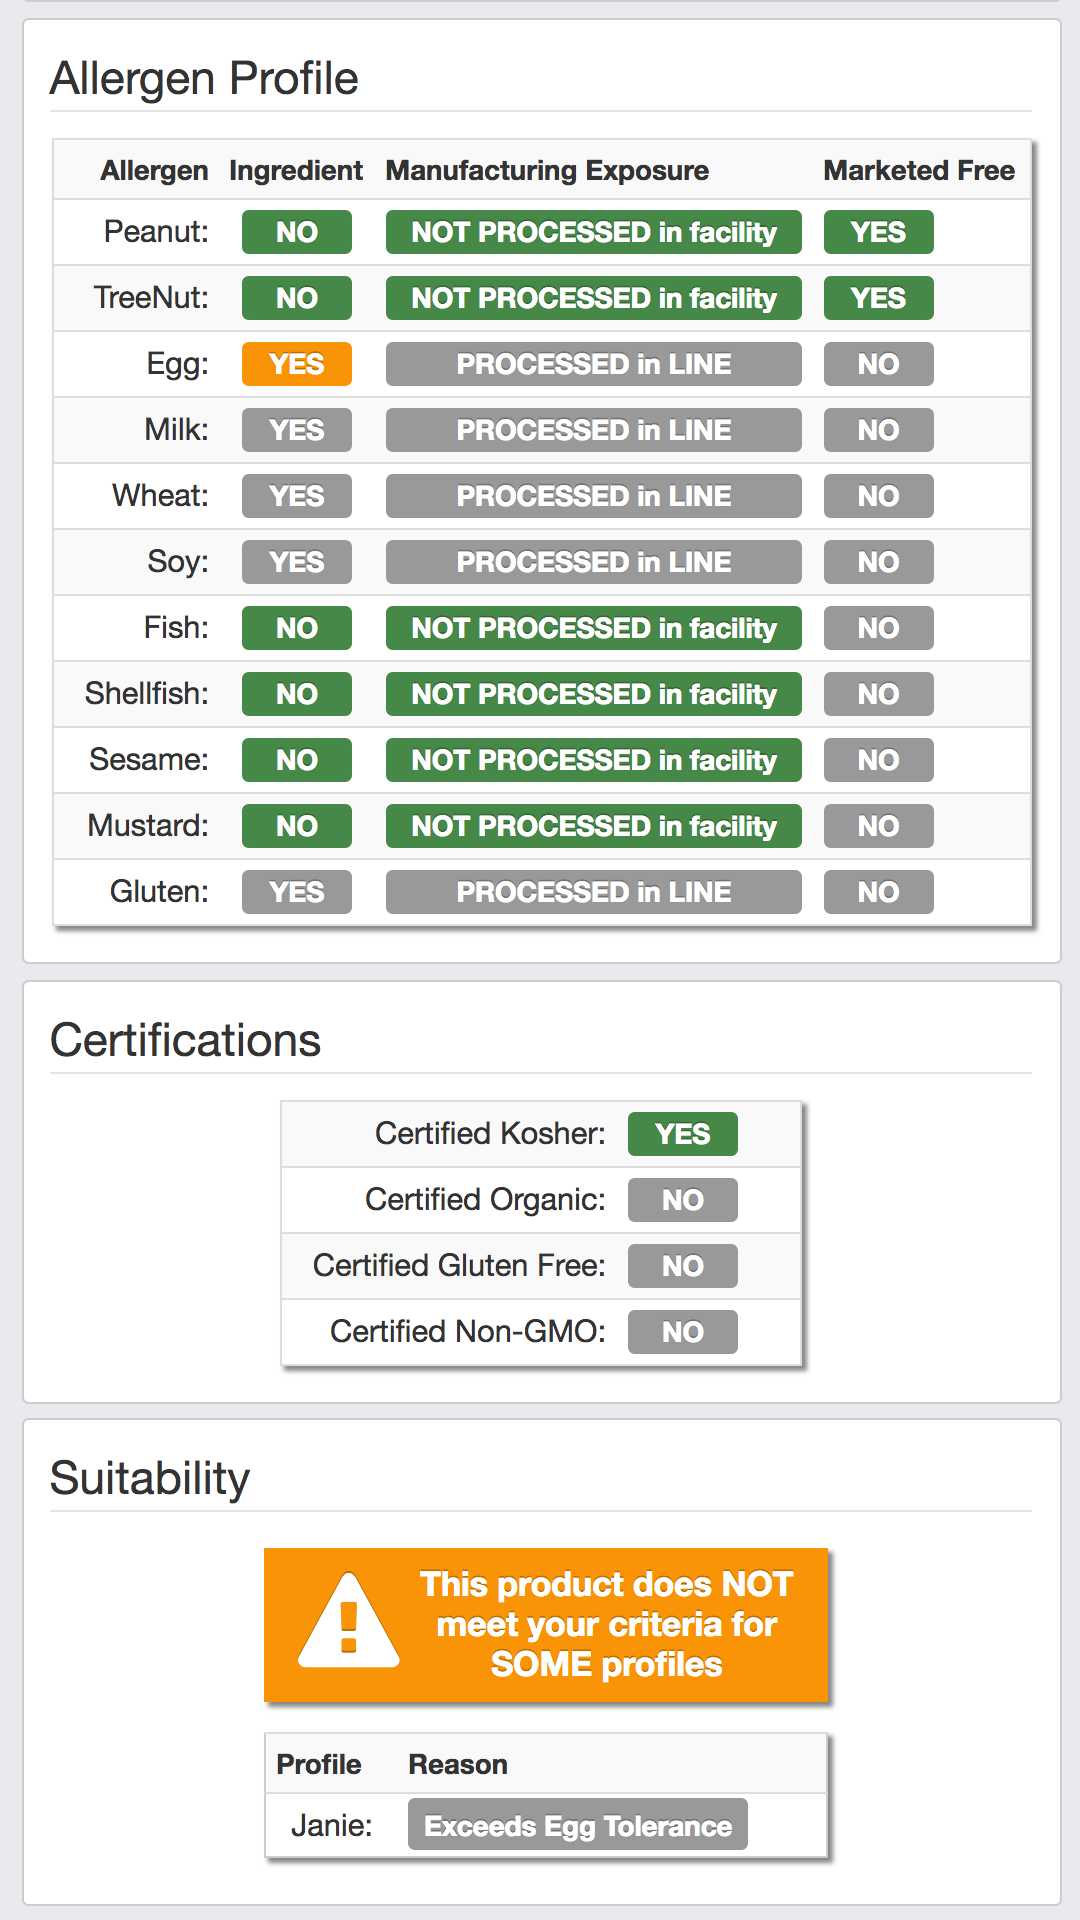Click Certified Non-GMO NO badge
The image size is (1080, 1920).
click(683, 1332)
